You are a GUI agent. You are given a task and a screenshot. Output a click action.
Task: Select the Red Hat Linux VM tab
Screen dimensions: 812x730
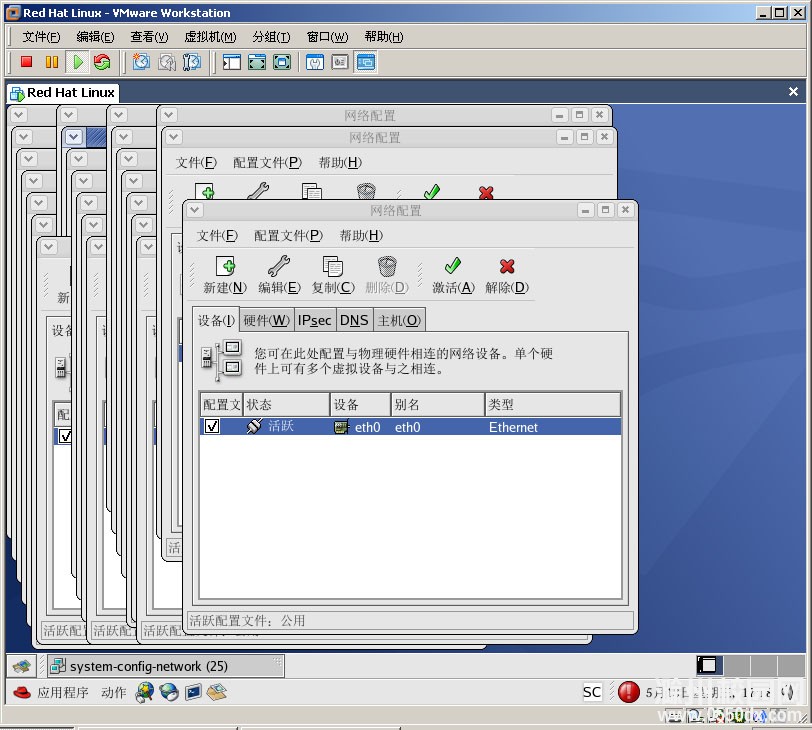click(63, 93)
